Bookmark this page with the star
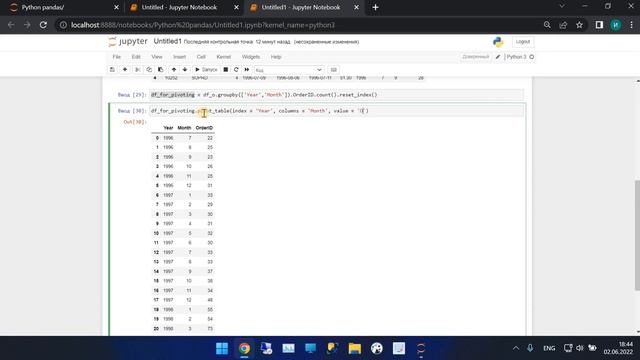640x360 pixels. tap(580, 25)
